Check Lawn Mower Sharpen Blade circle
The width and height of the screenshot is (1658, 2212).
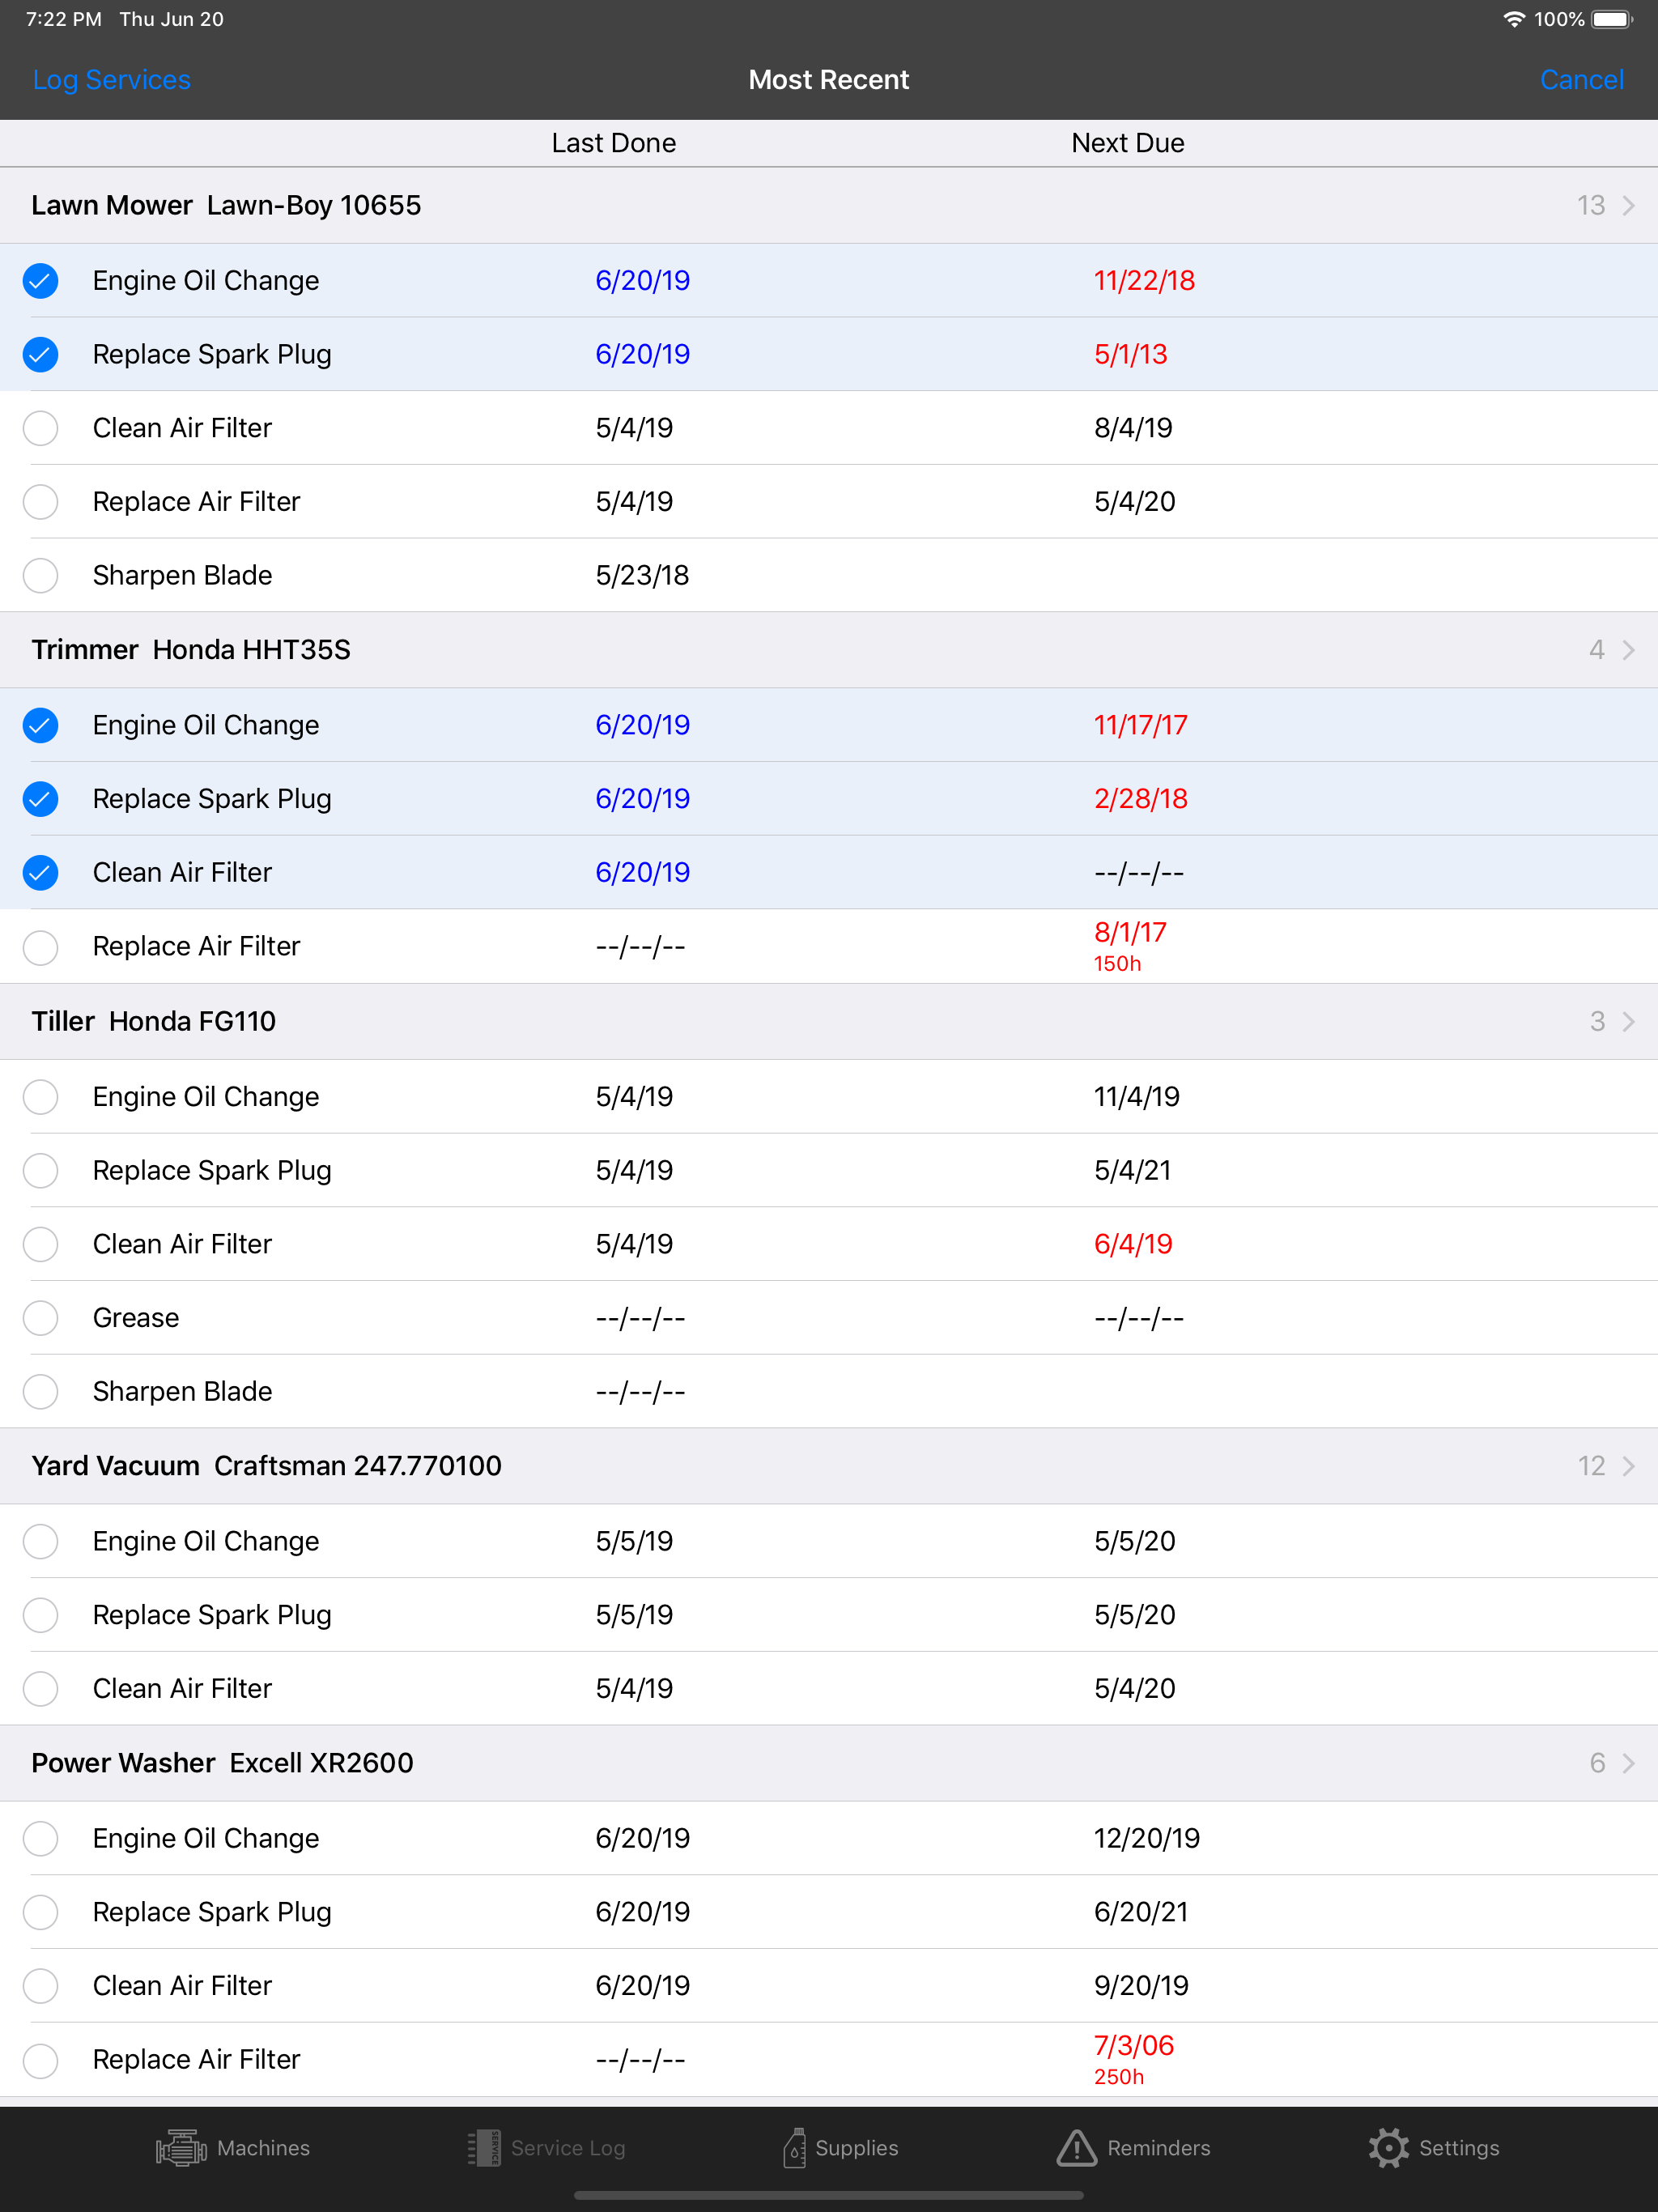[41, 575]
